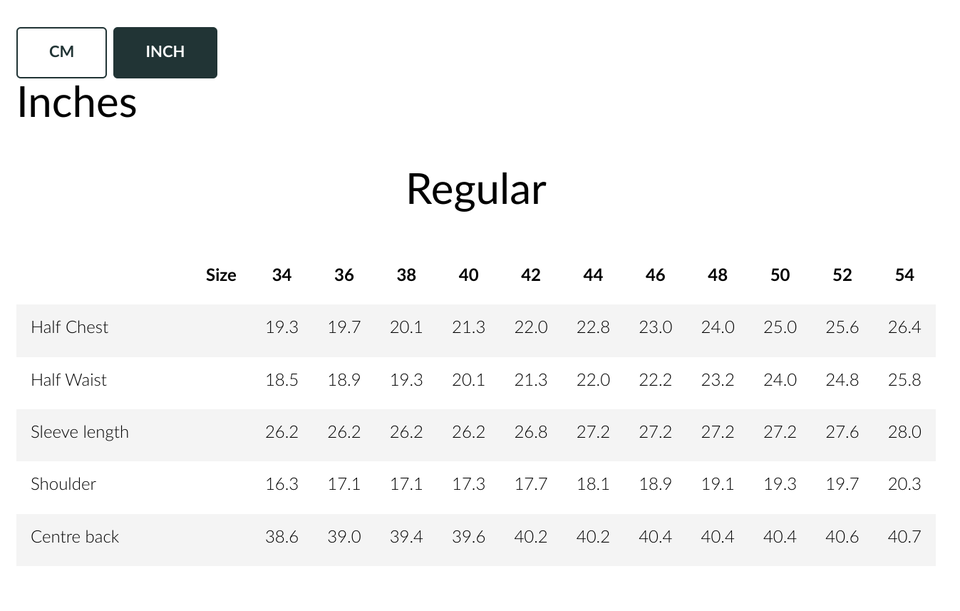
Task: Click the size 54 column header
Action: click(904, 275)
